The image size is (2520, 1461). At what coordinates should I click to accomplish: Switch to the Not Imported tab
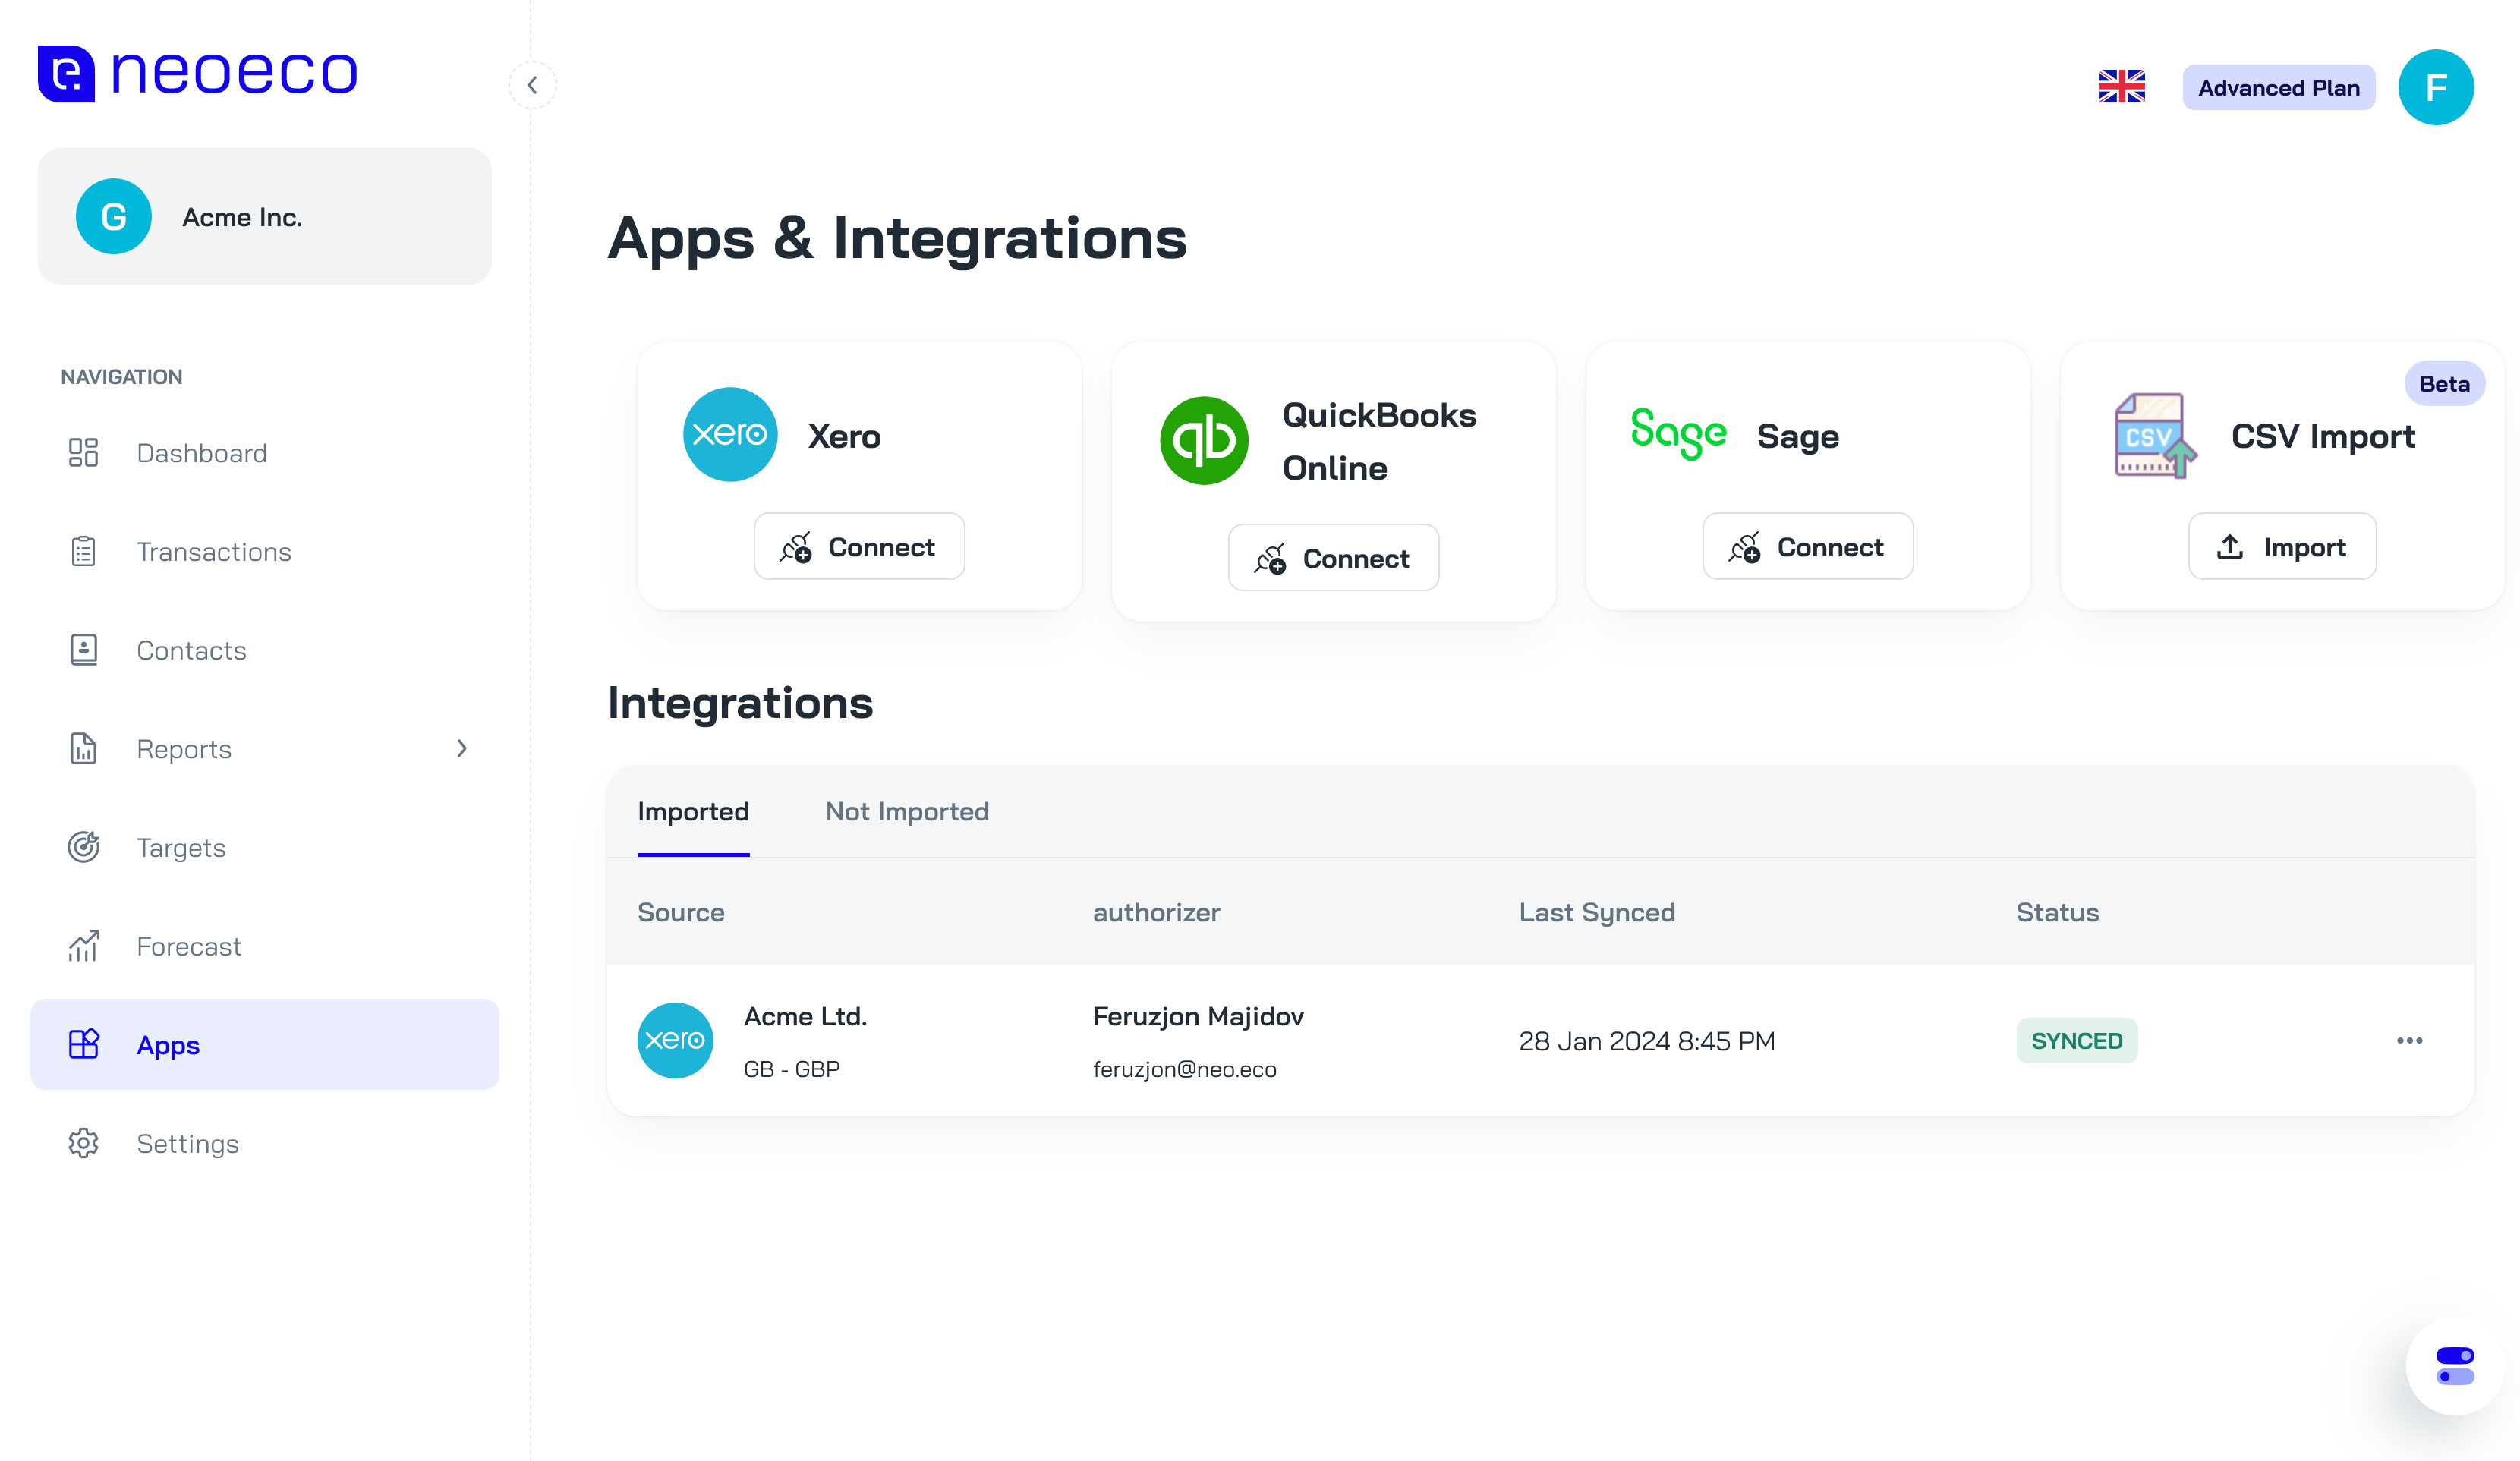906,811
